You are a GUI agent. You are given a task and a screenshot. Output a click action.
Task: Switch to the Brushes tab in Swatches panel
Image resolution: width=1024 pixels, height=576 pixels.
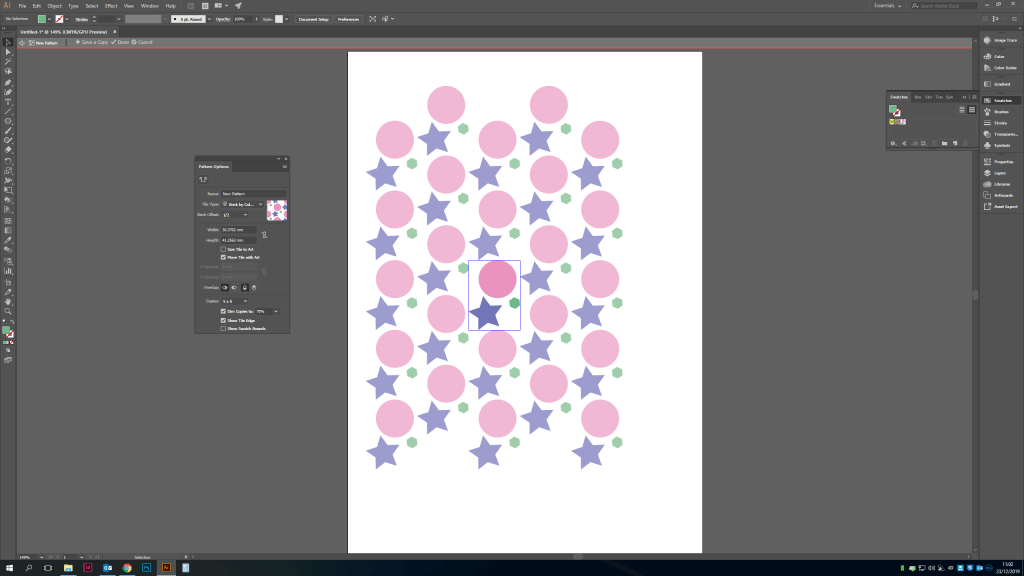pyautogui.click(x=917, y=97)
